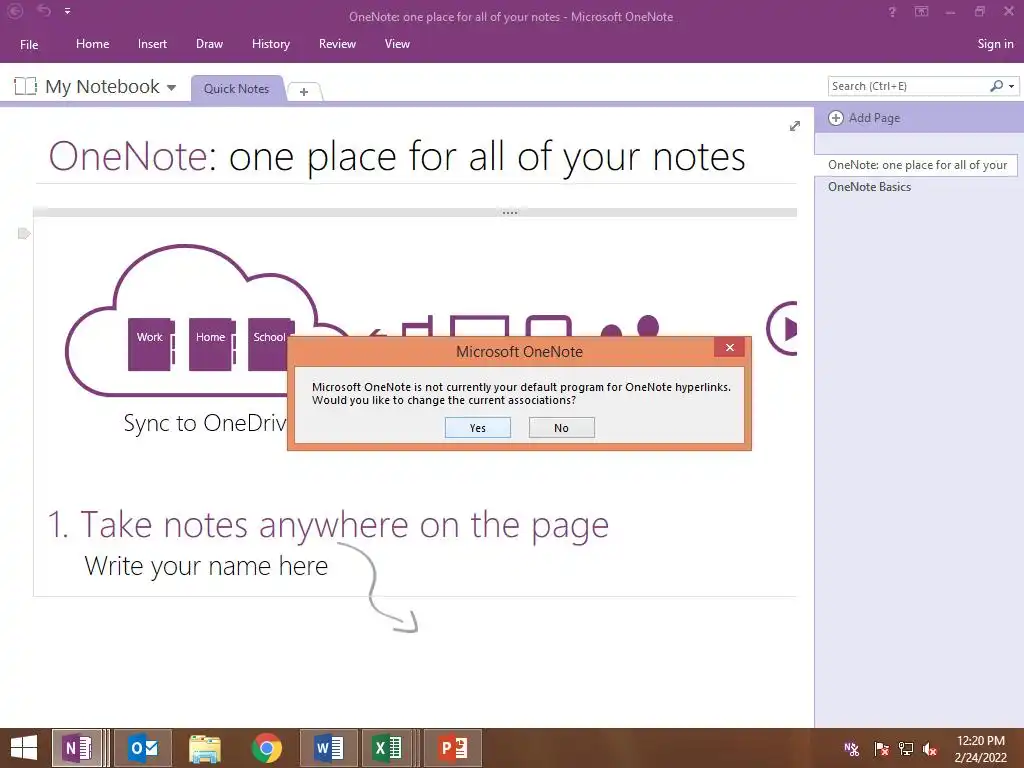Open Word from the taskbar
The image size is (1024, 768).
(328, 748)
